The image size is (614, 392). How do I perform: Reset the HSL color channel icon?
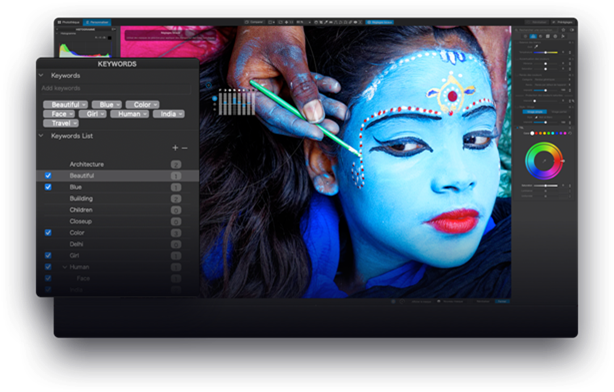570,133
